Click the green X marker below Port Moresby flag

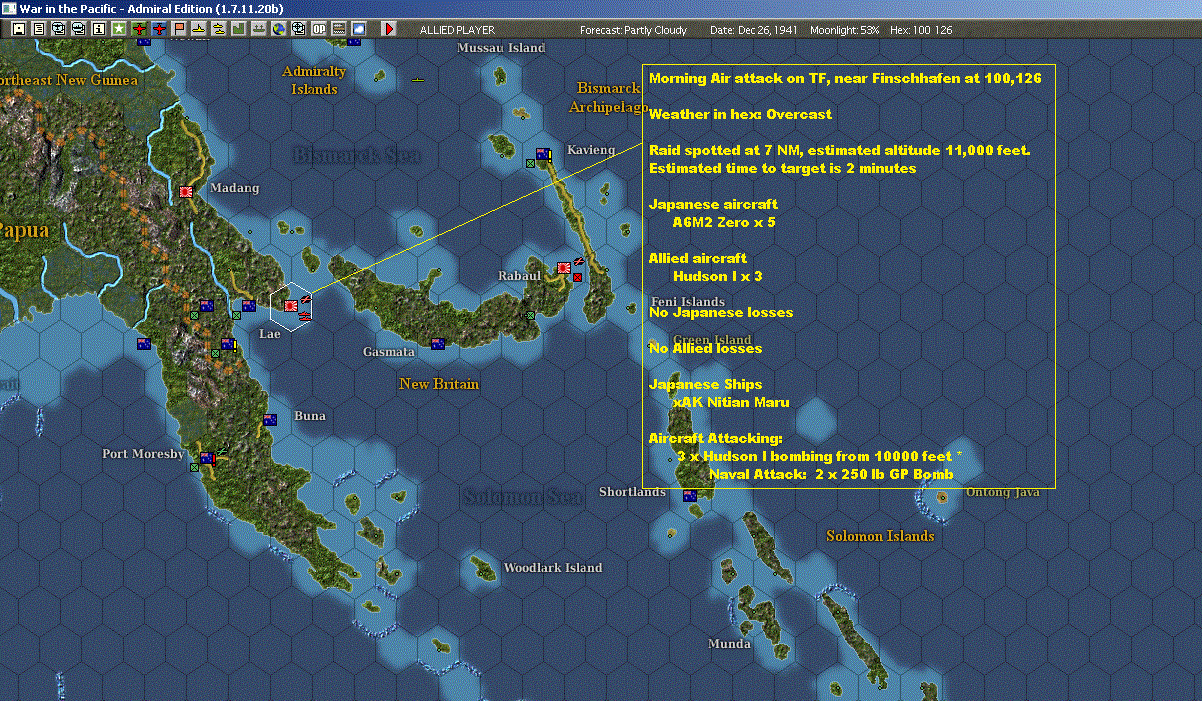click(x=194, y=467)
